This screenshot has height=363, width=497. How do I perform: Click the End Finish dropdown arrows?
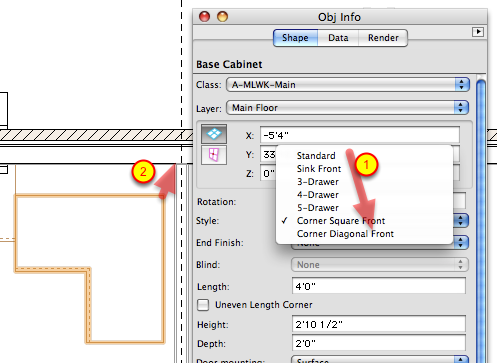point(461,242)
